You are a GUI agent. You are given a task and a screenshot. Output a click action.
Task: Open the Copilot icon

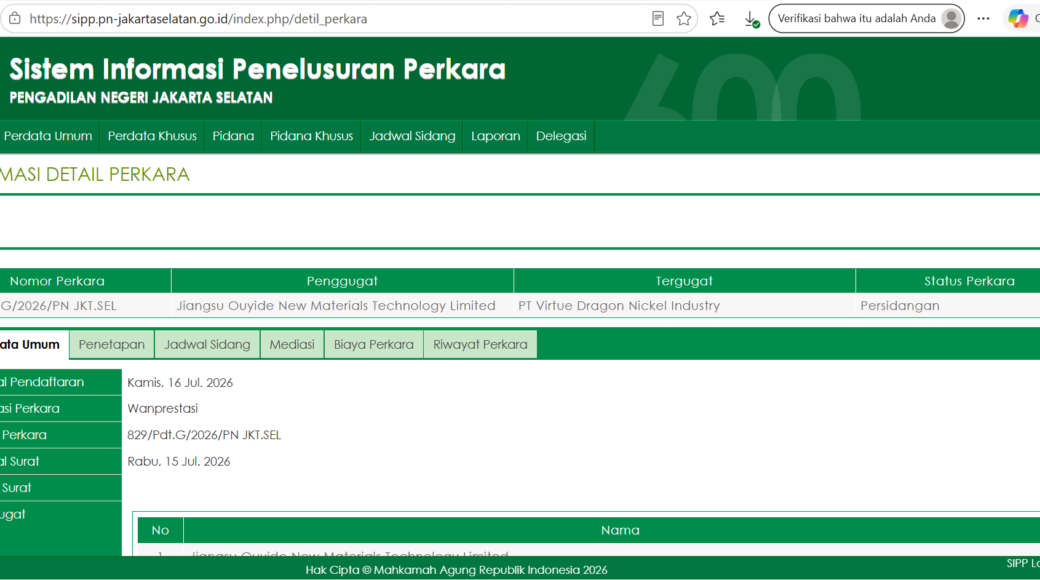coord(1017,19)
